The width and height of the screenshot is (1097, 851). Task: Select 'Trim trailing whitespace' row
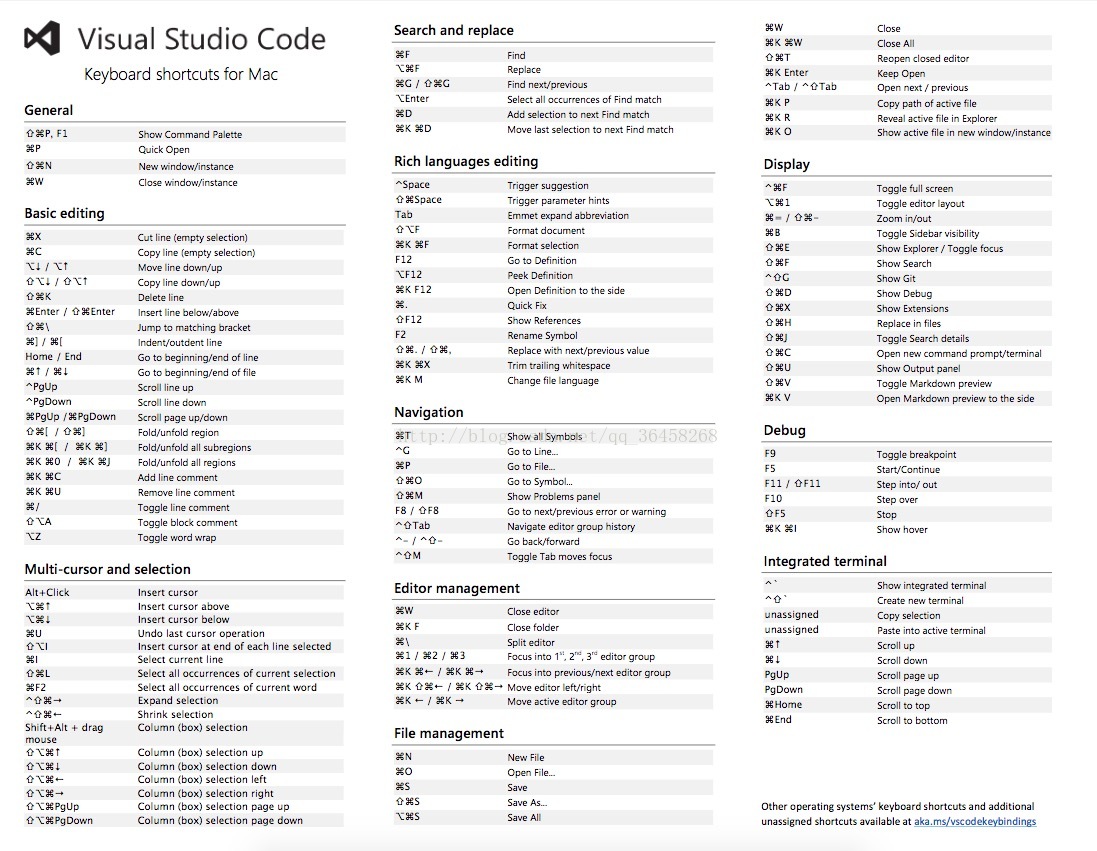click(x=553, y=365)
